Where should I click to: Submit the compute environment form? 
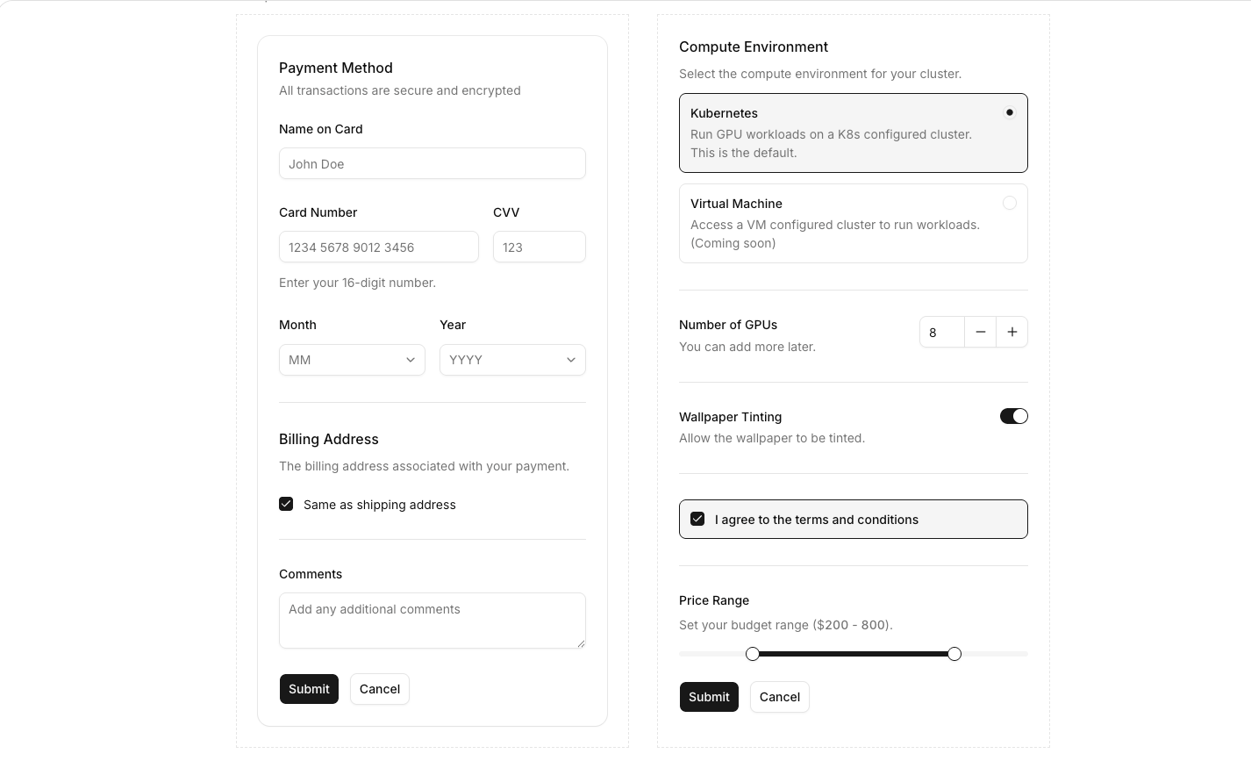point(709,697)
